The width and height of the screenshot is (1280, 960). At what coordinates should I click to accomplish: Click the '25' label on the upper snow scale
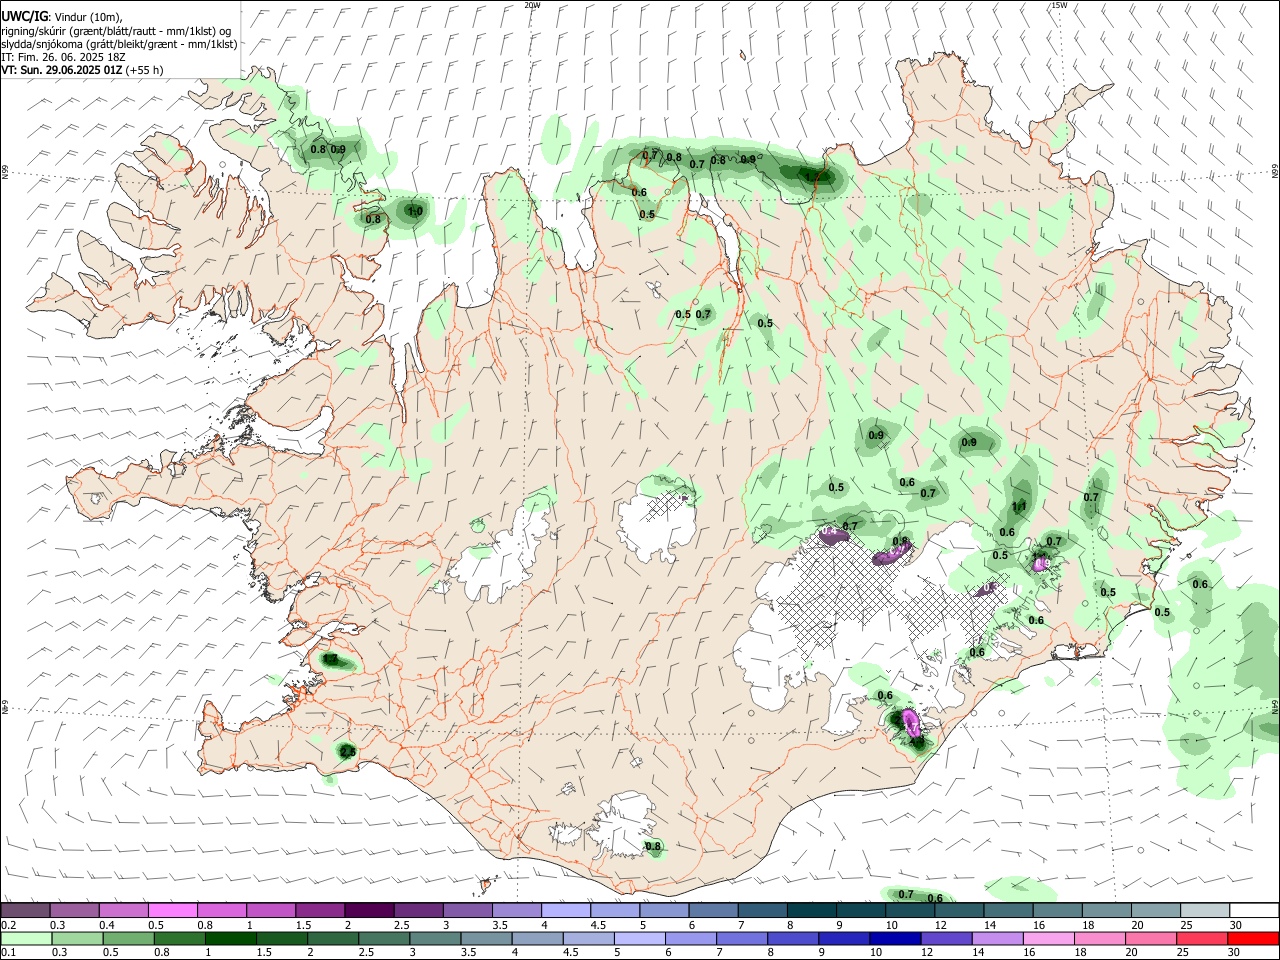tap(1185, 925)
